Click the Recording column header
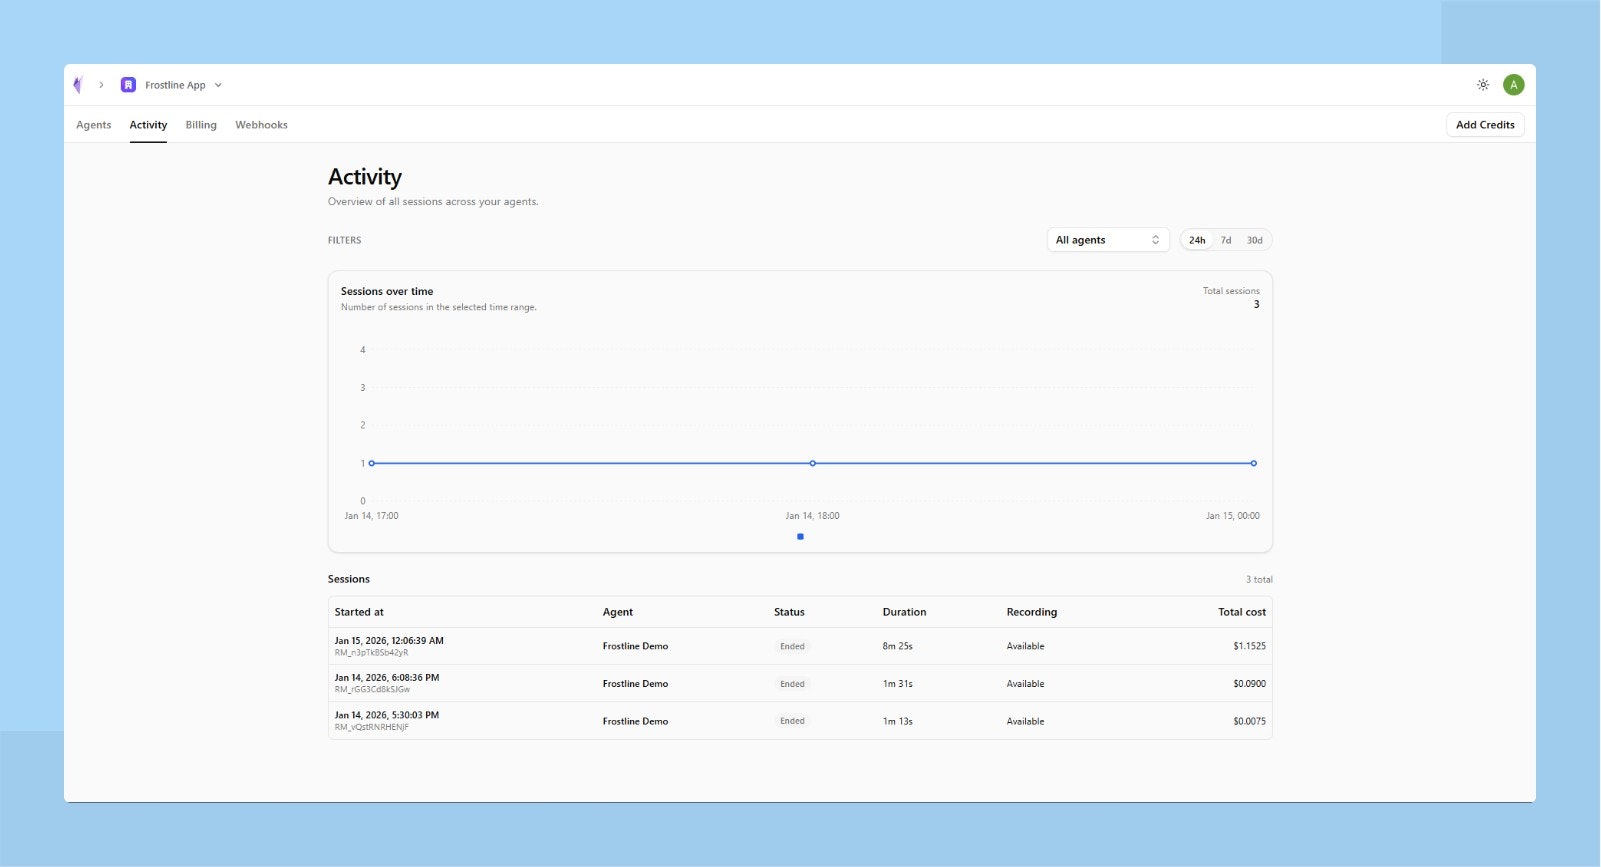Screen dimensions: 1601x867 tap(1031, 612)
